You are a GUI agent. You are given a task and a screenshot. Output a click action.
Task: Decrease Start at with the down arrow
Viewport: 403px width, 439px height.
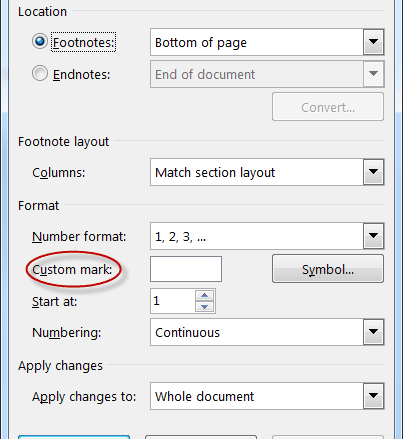tap(205, 307)
